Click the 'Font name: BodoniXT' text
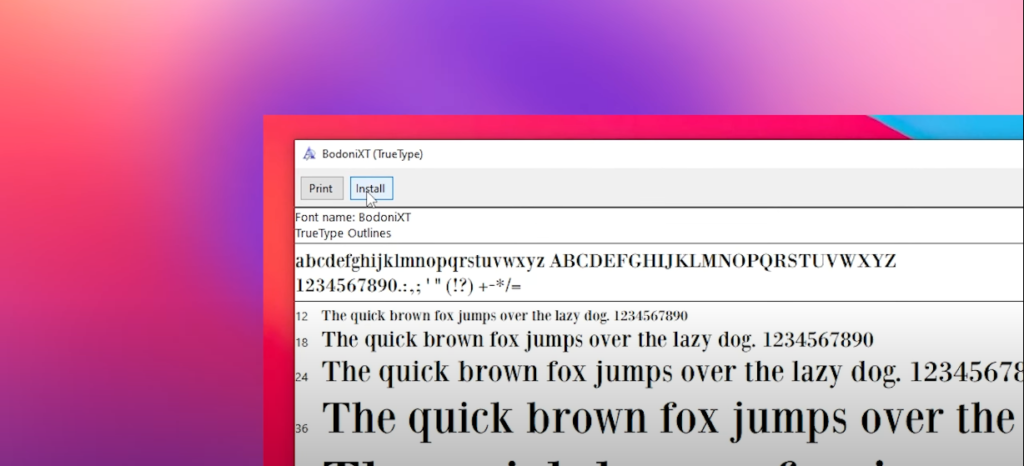 click(x=353, y=217)
